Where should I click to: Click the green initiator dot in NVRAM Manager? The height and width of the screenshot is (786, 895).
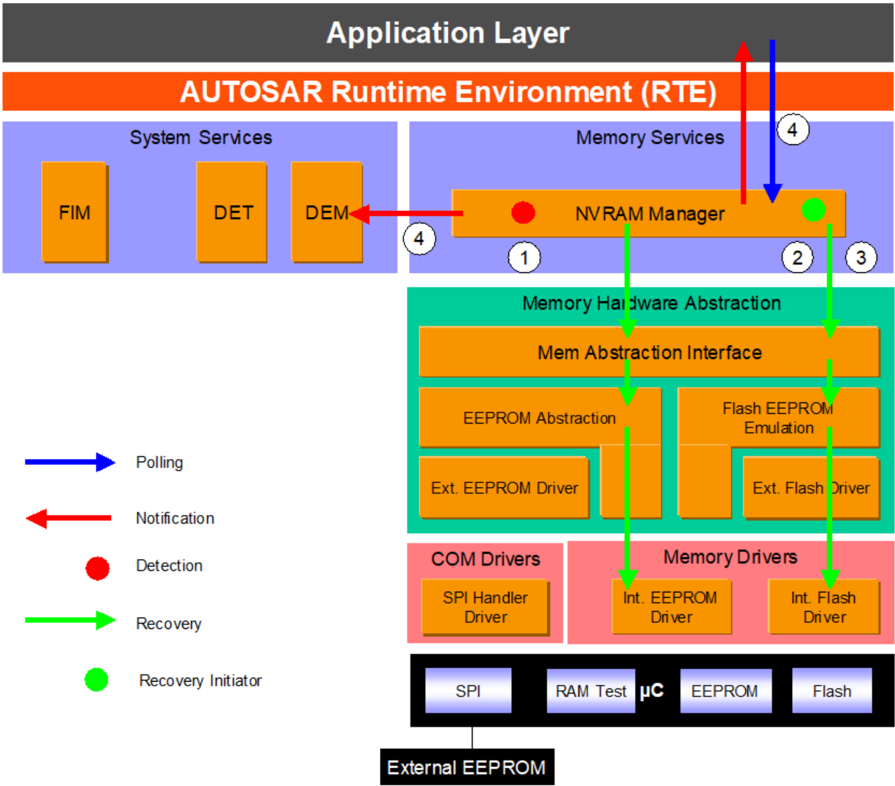[813, 209]
